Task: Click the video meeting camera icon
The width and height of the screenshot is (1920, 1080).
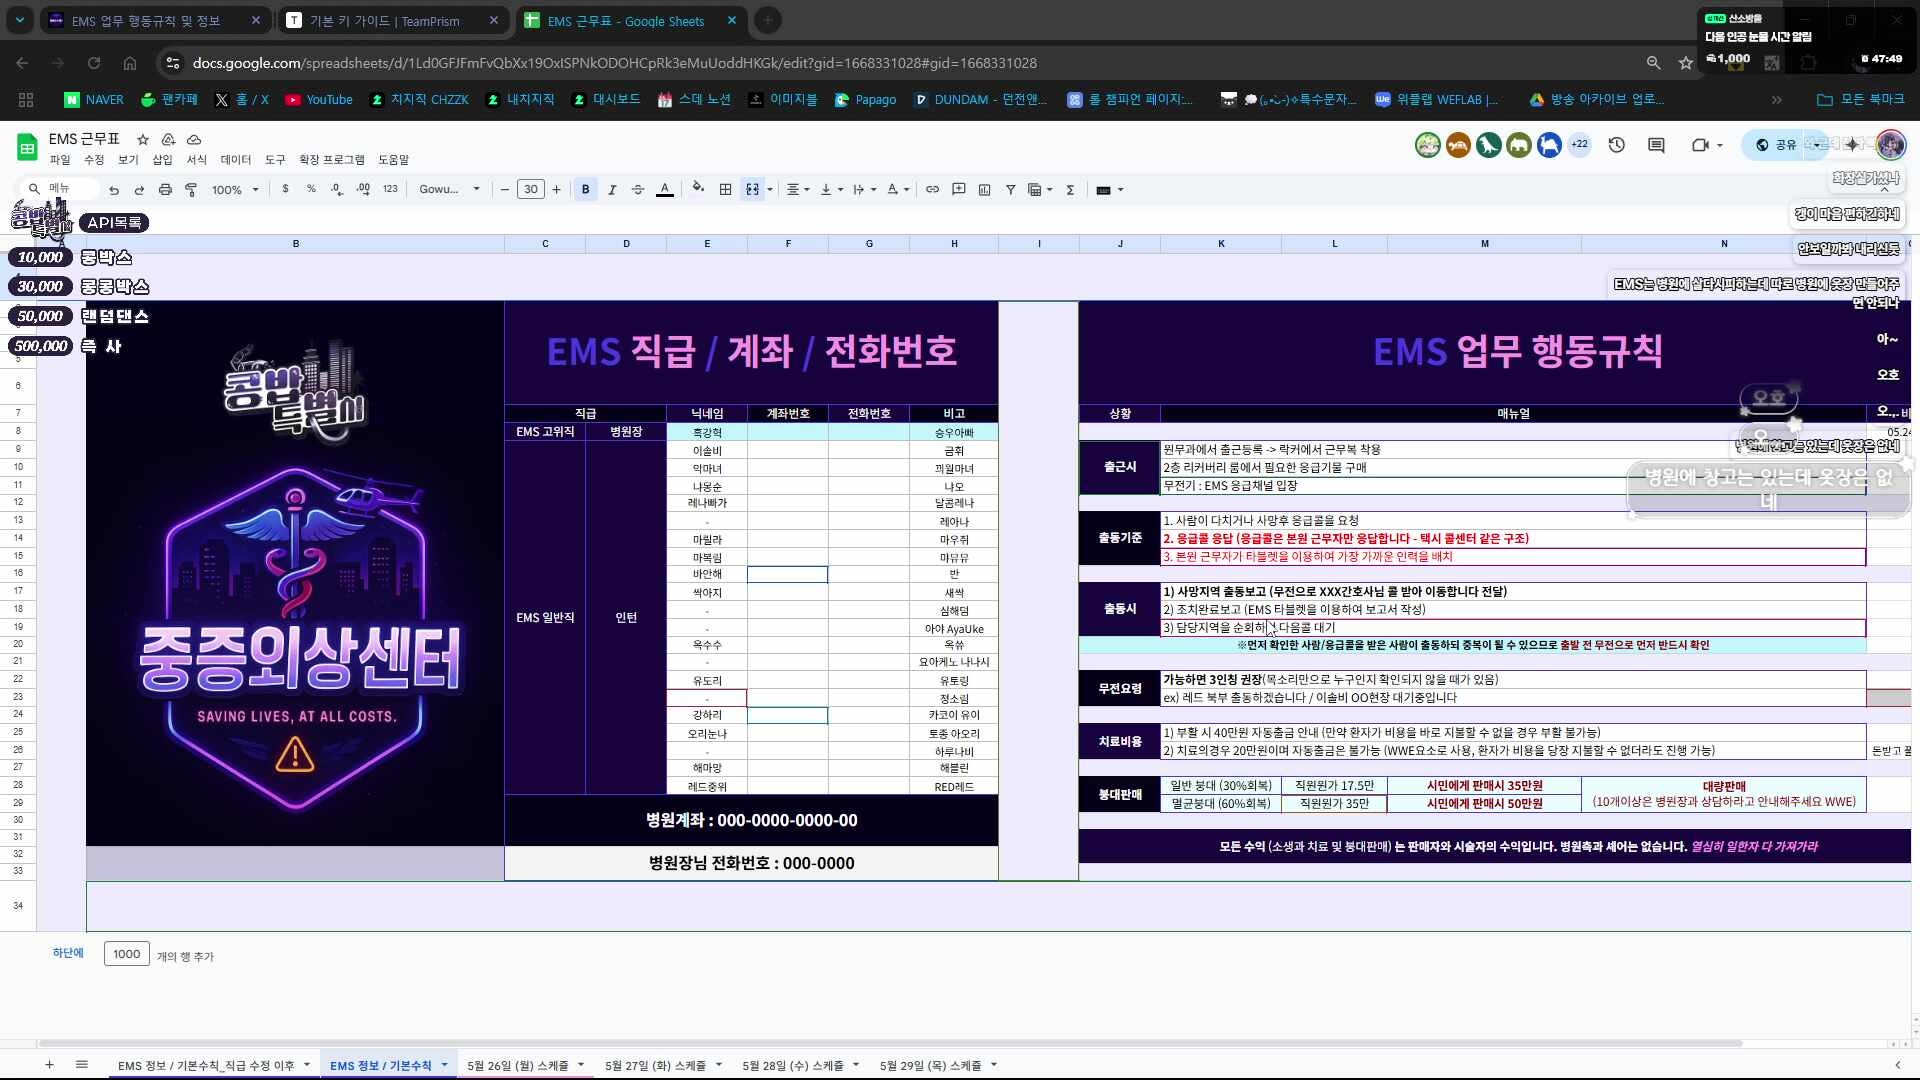Action: pyautogui.click(x=1700, y=145)
